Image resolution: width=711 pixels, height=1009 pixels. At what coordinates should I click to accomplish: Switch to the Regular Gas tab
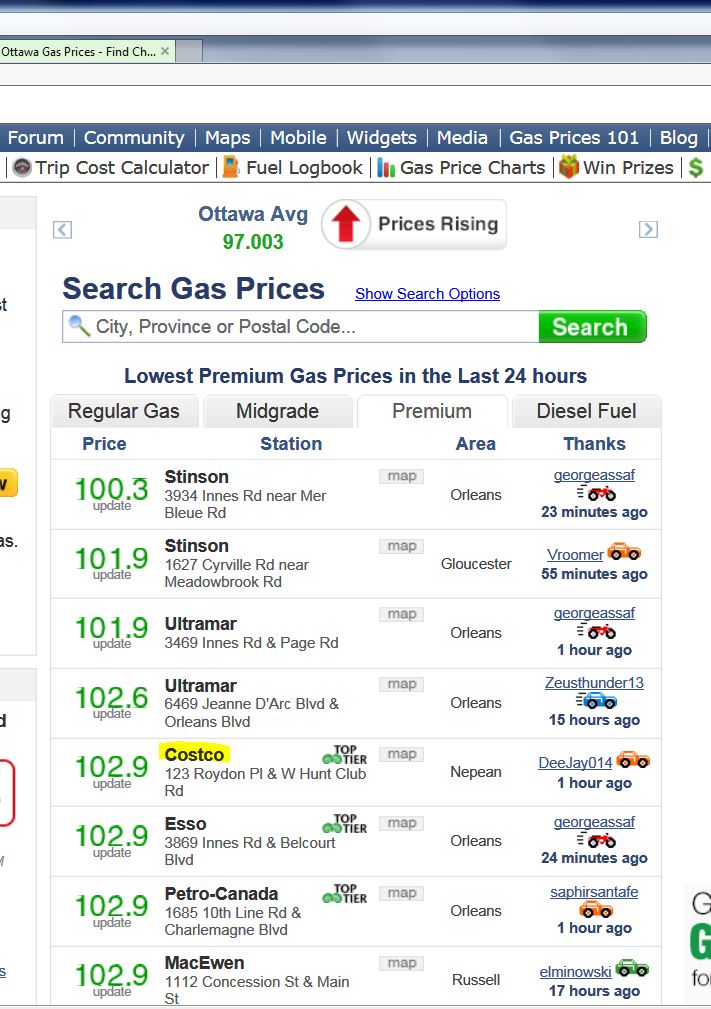click(x=124, y=411)
